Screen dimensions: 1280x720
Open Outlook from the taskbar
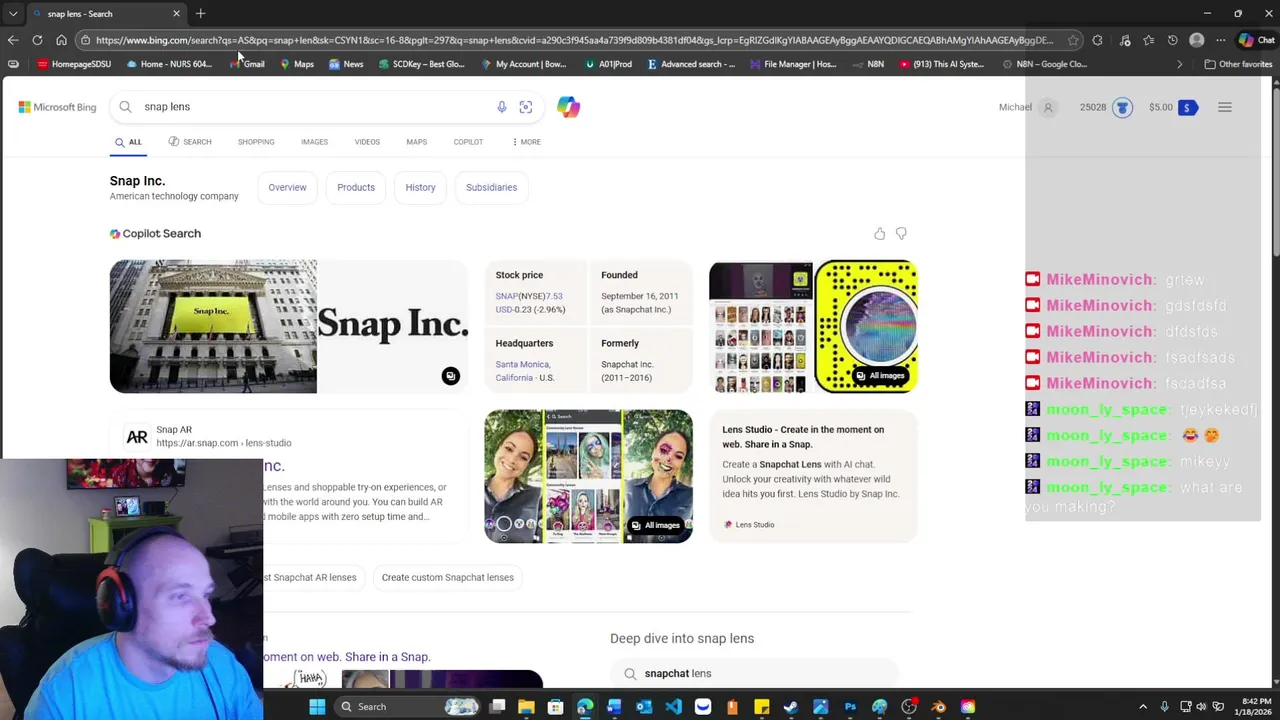click(x=644, y=707)
